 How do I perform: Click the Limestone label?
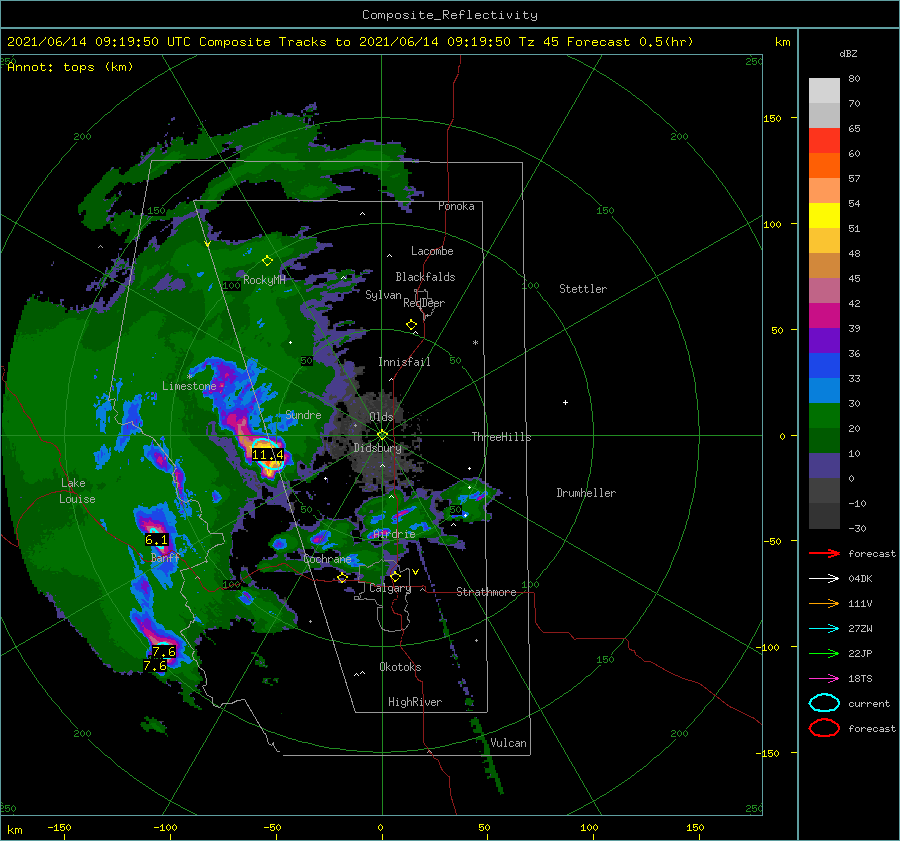coord(189,386)
